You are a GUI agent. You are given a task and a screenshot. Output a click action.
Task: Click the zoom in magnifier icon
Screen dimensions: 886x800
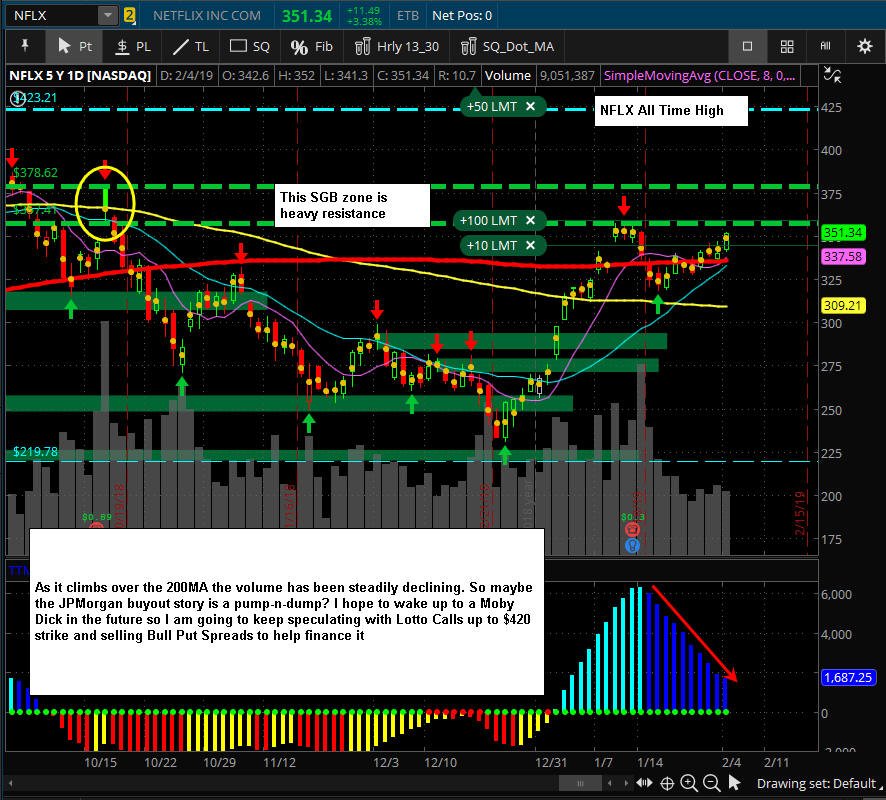[688, 783]
